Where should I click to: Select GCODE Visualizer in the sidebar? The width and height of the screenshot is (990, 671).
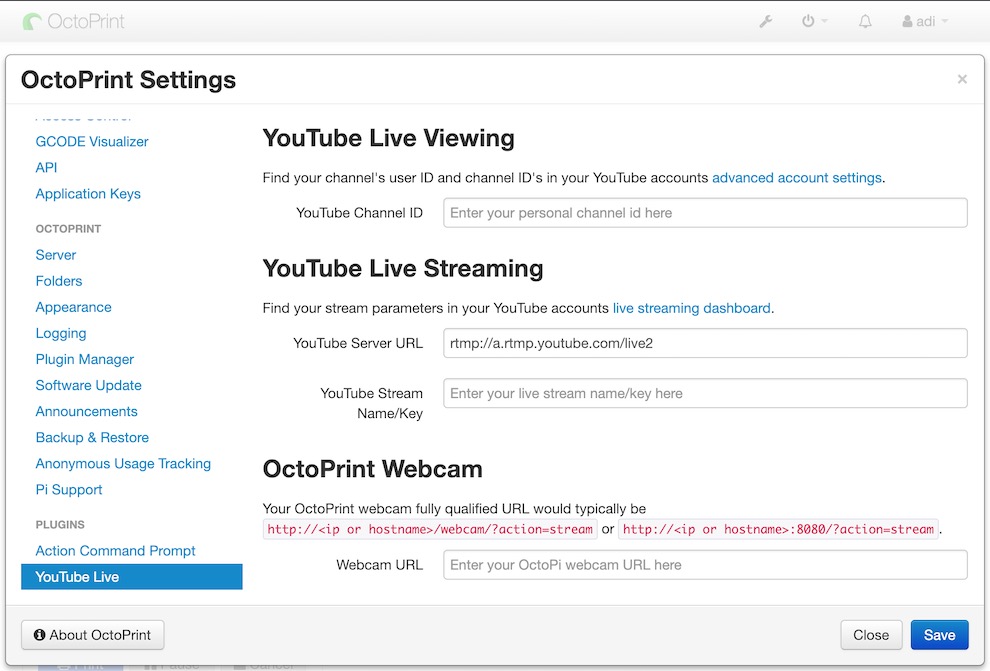pyautogui.click(x=92, y=141)
